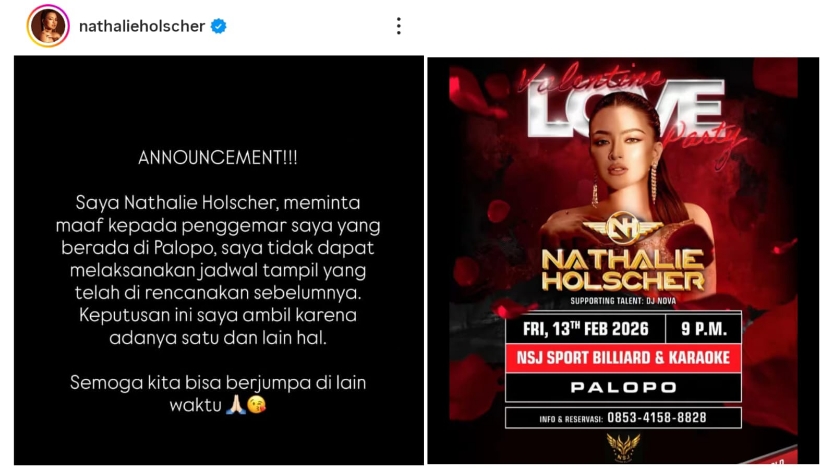Click the PALOPO location box
Image resolution: width=834 pixels, height=469 pixels.
pos(623,388)
